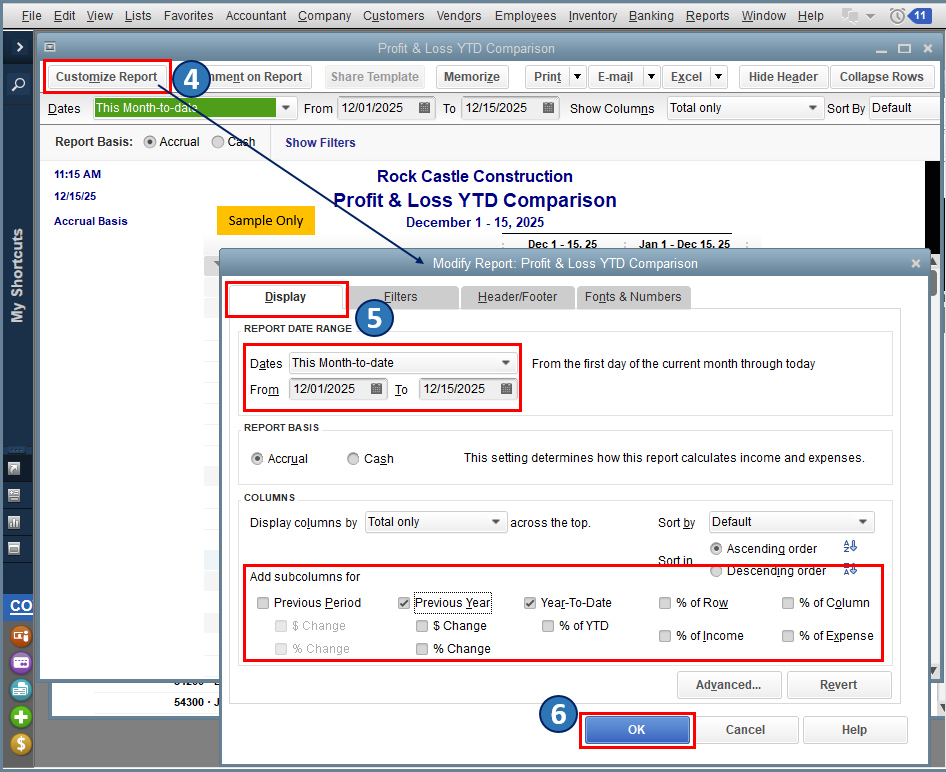Click the Memorize button
The height and width of the screenshot is (772, 946).
tap(471, 77)
